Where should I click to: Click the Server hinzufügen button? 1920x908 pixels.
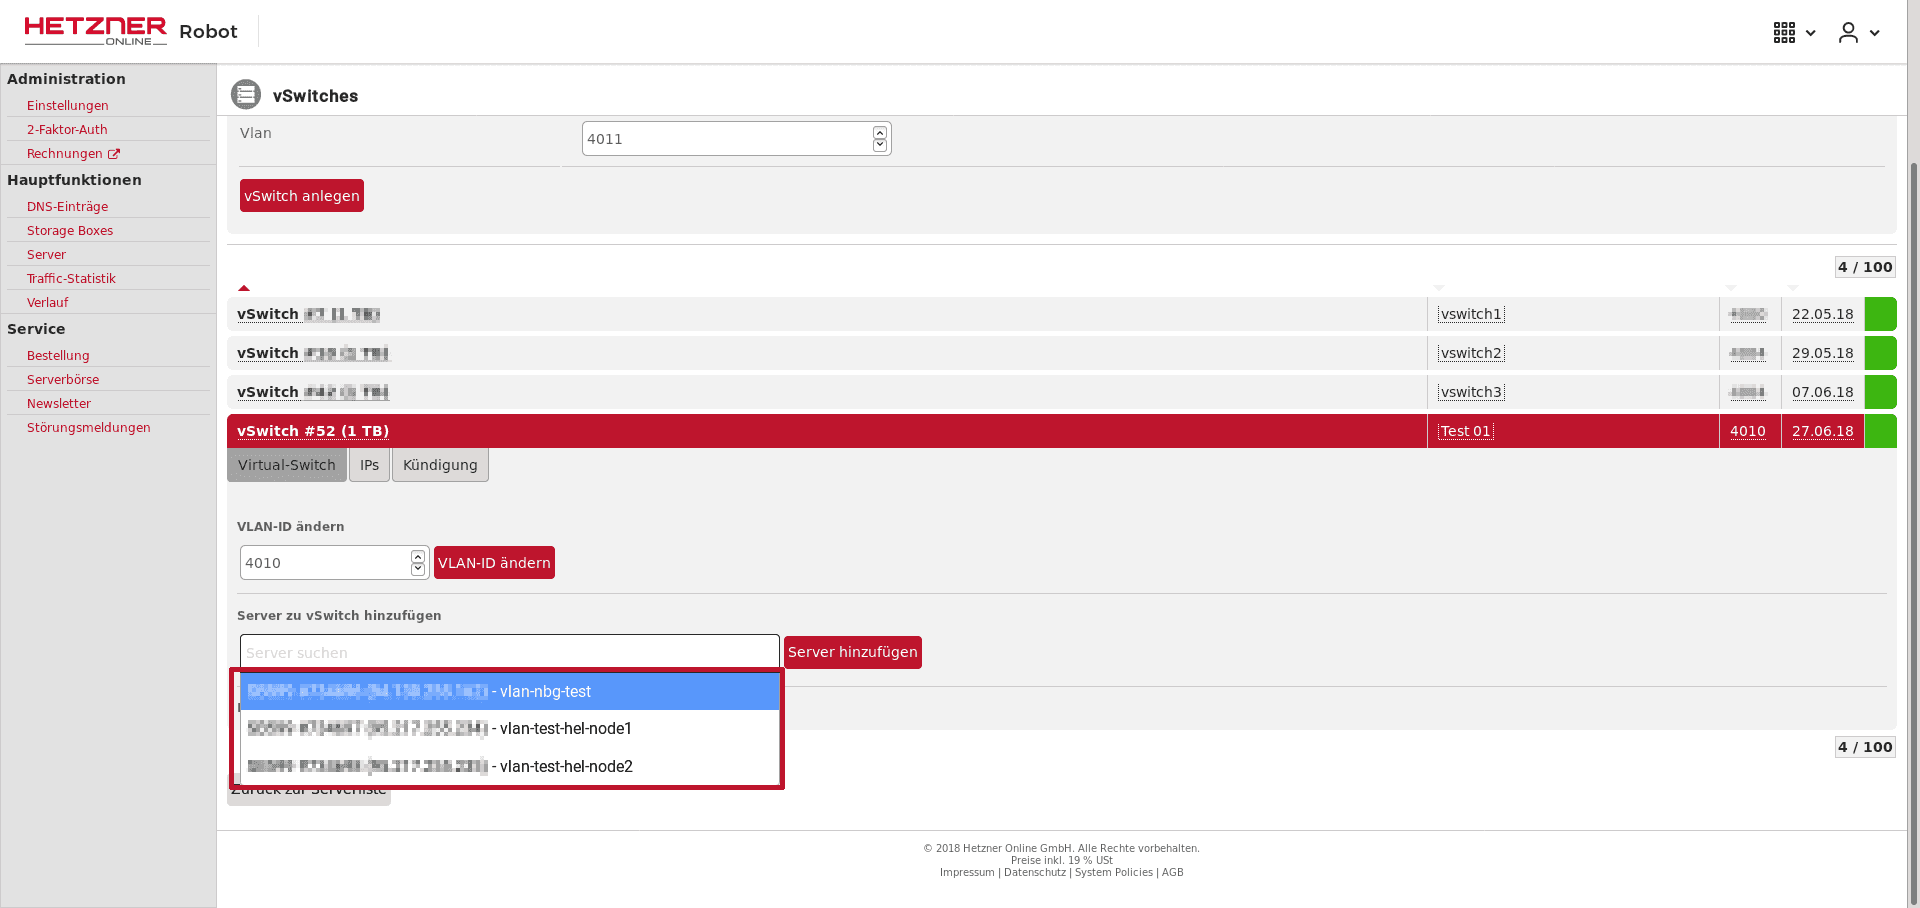pos(853,652)
